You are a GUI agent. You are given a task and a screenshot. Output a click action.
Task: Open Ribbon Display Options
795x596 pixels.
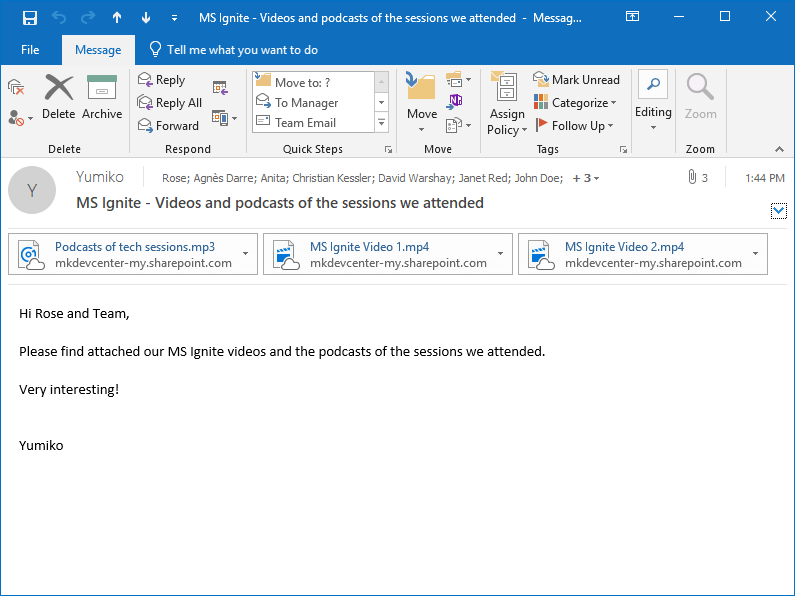[x=632, y=17]
